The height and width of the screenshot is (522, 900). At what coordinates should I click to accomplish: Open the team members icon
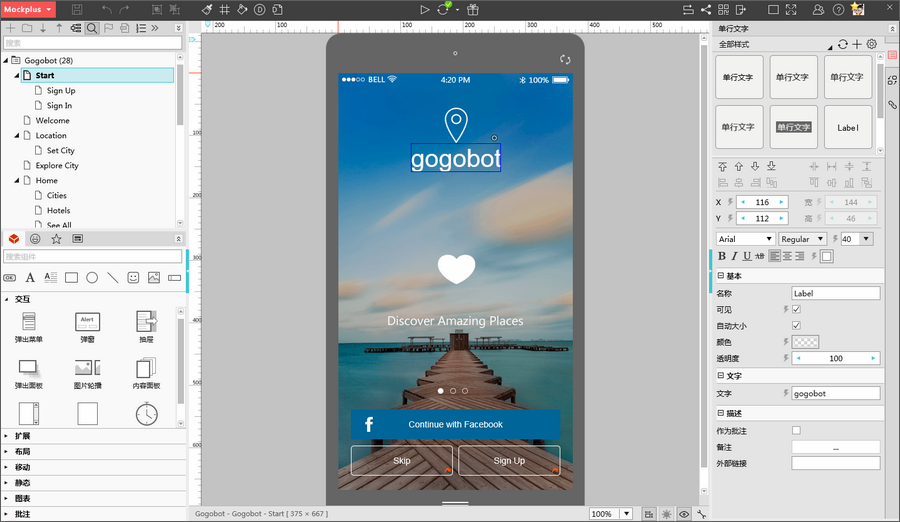pyautogui.click(x=818, y=9)
